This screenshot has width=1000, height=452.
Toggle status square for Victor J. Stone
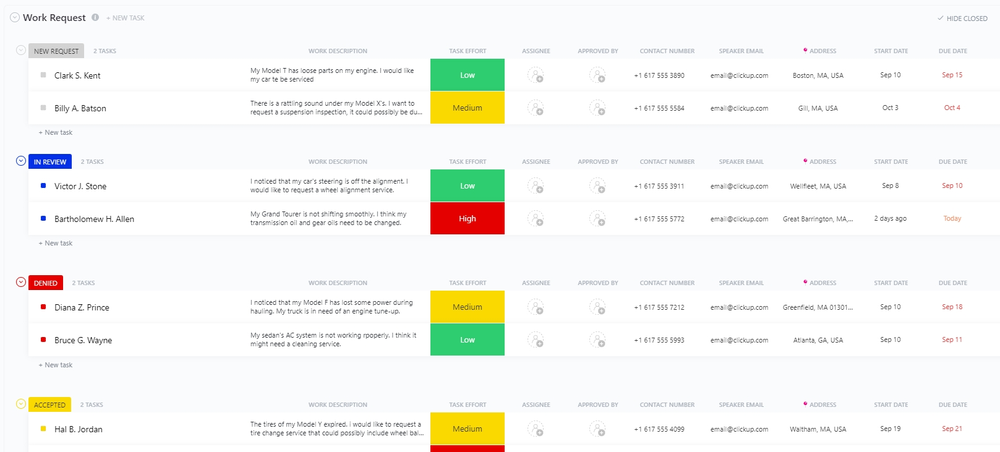pos(43,186)
